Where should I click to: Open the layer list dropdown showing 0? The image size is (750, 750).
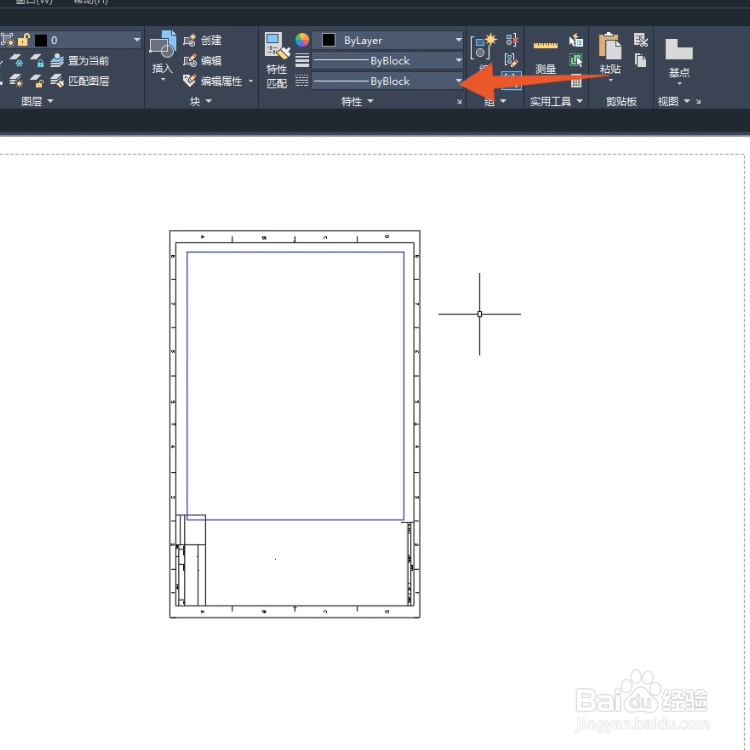pyautogui.click(x=137, y=40)
